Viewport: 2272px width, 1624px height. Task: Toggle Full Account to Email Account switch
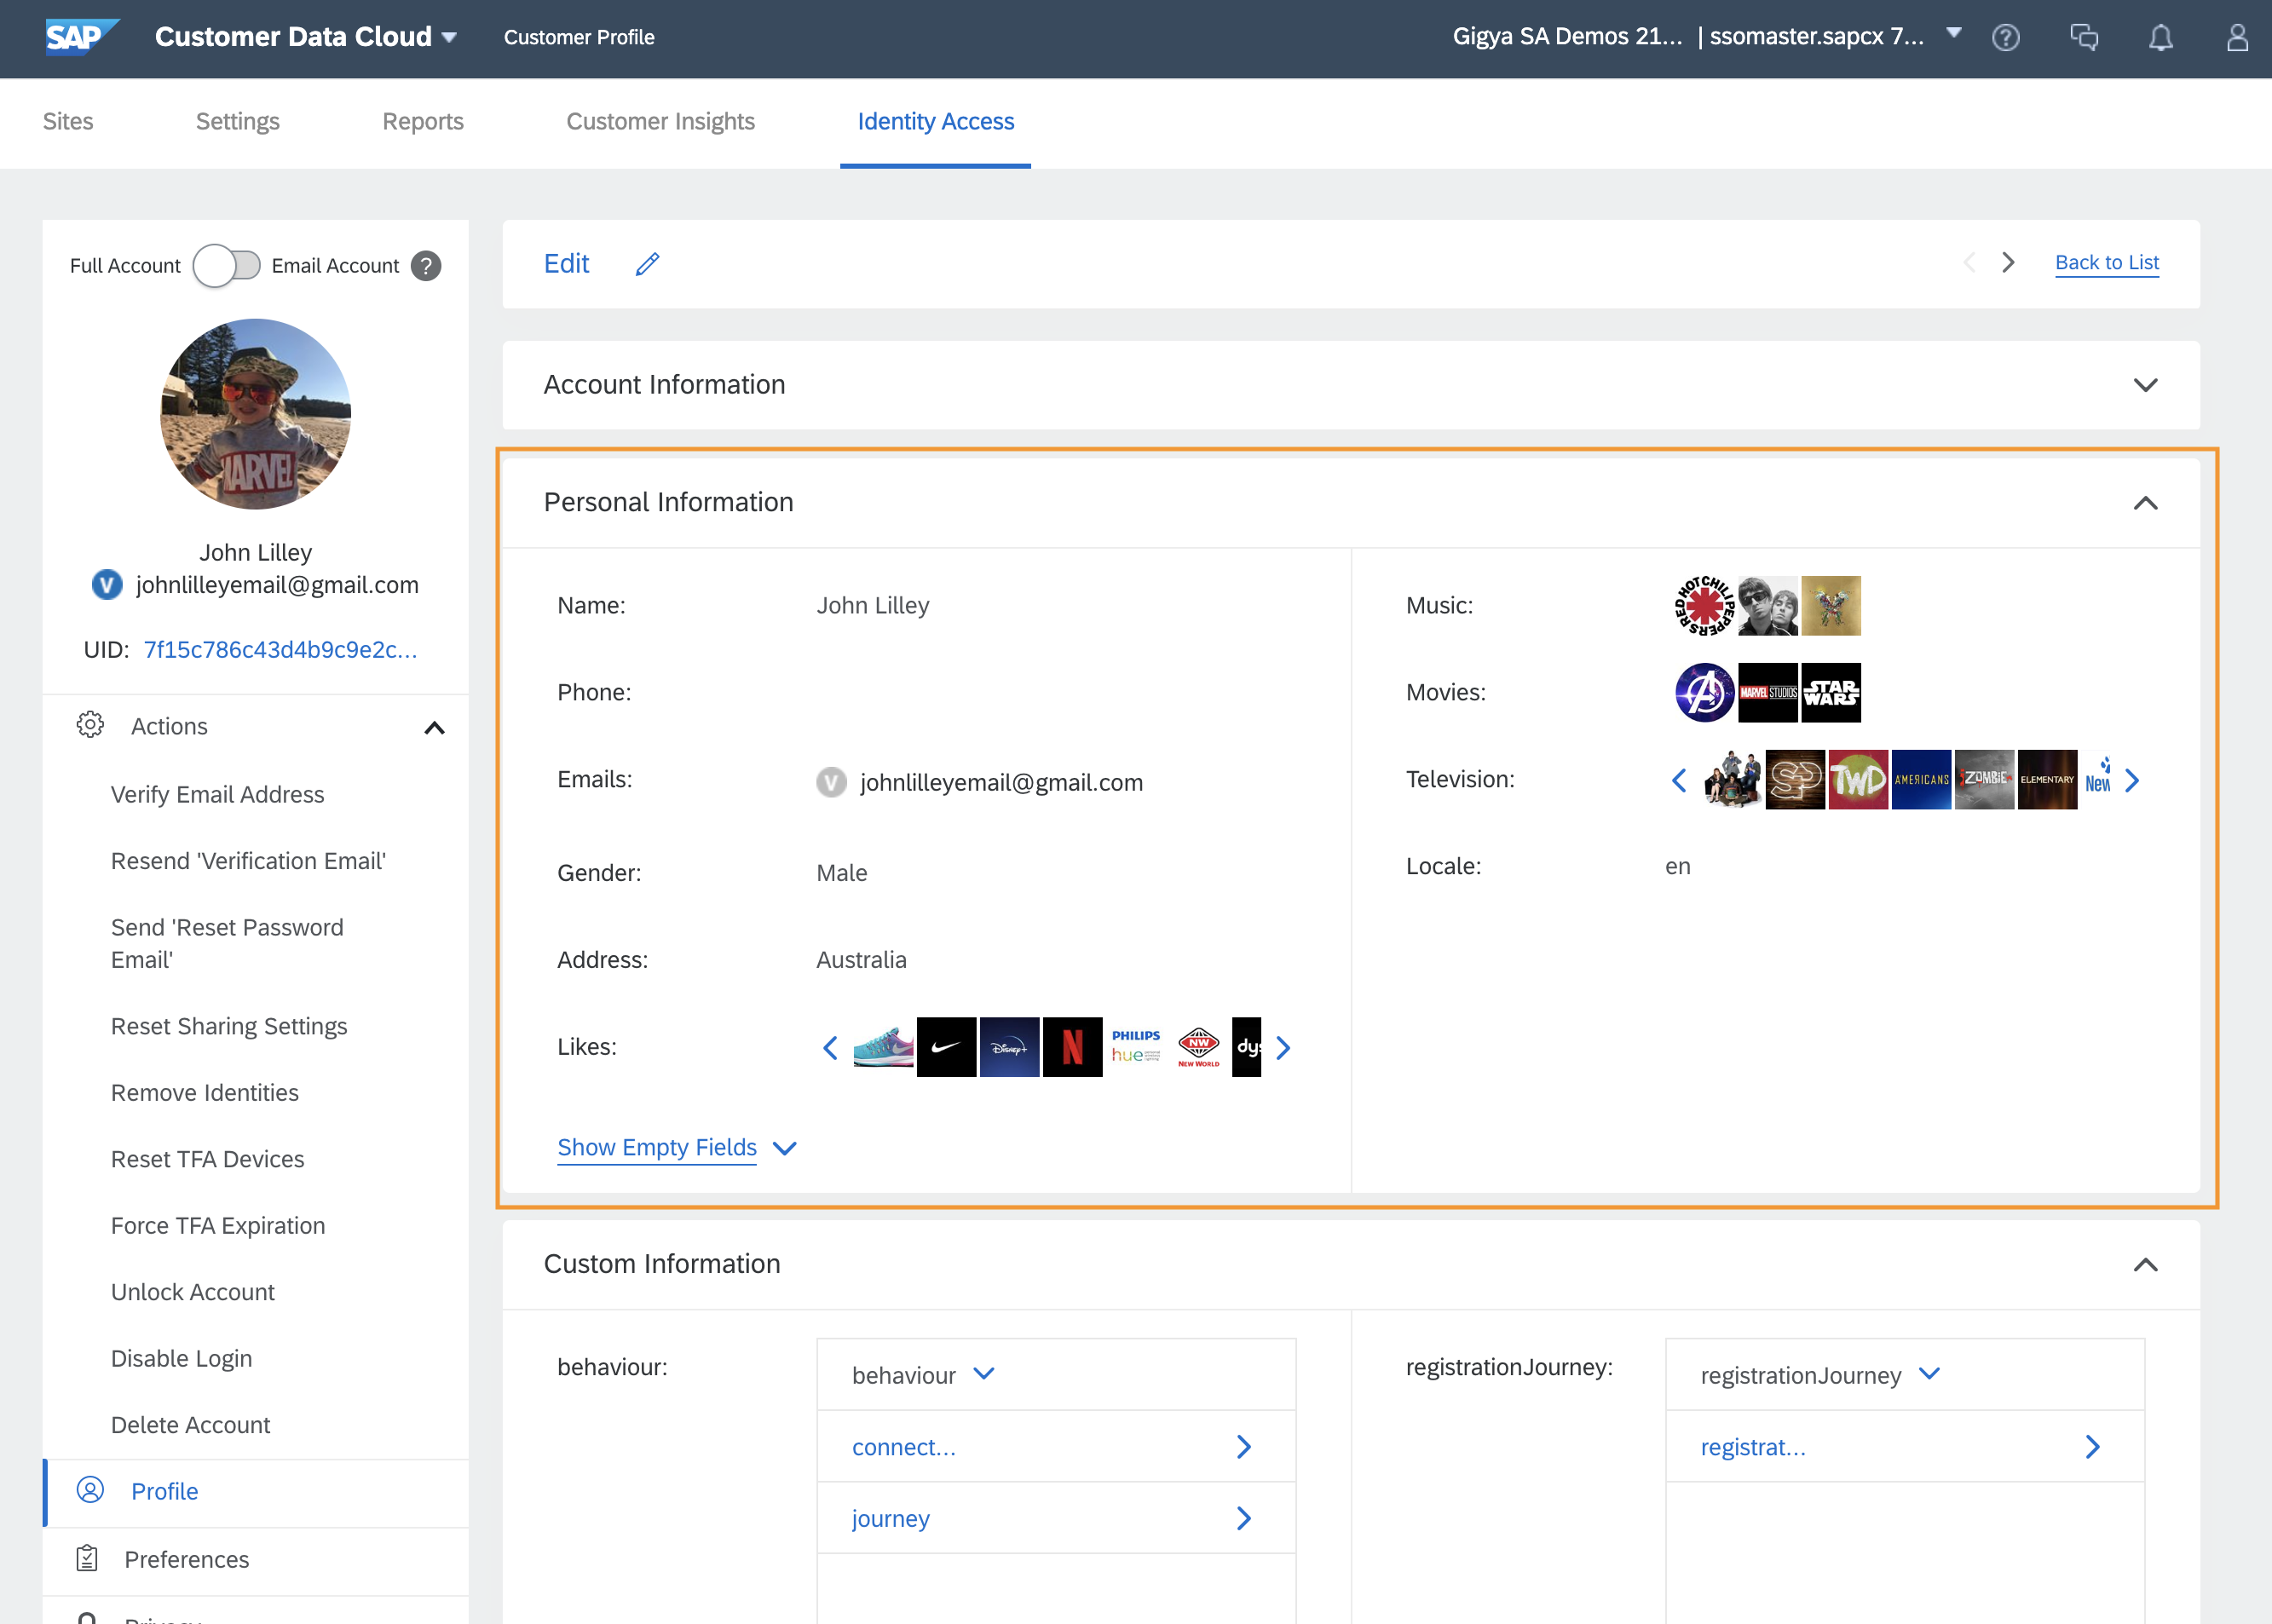click(x=227, y=266)
